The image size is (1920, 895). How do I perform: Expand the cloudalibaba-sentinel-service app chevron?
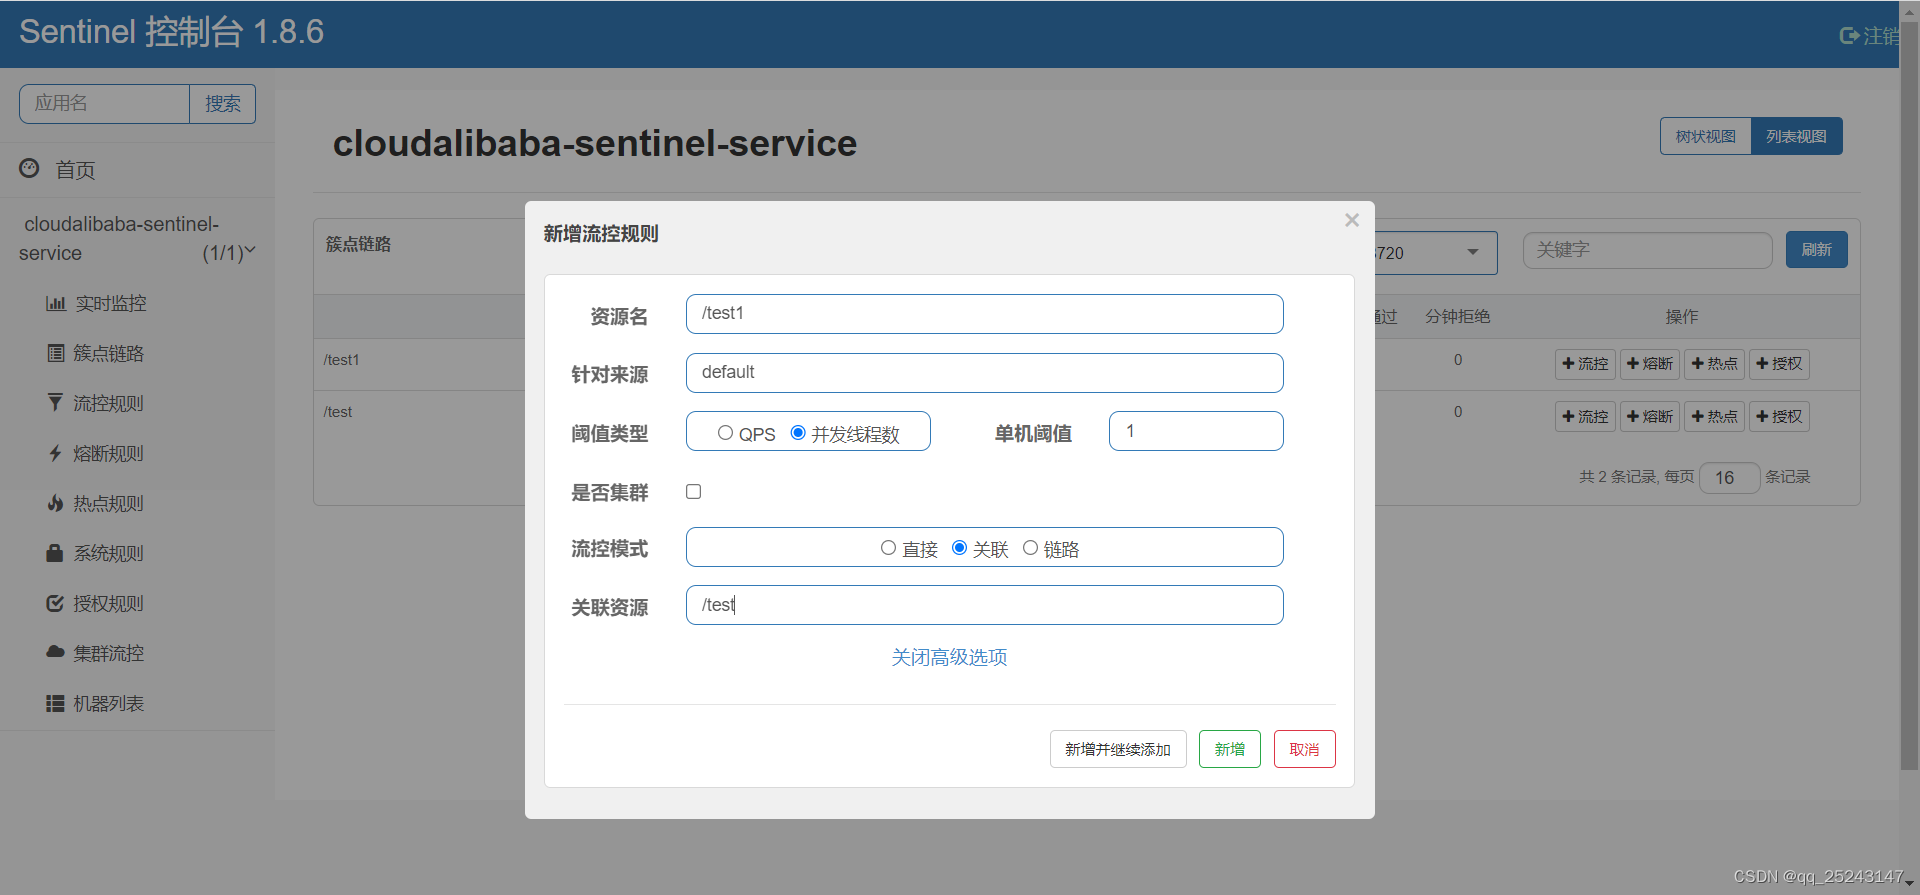[x=250, y=251]
